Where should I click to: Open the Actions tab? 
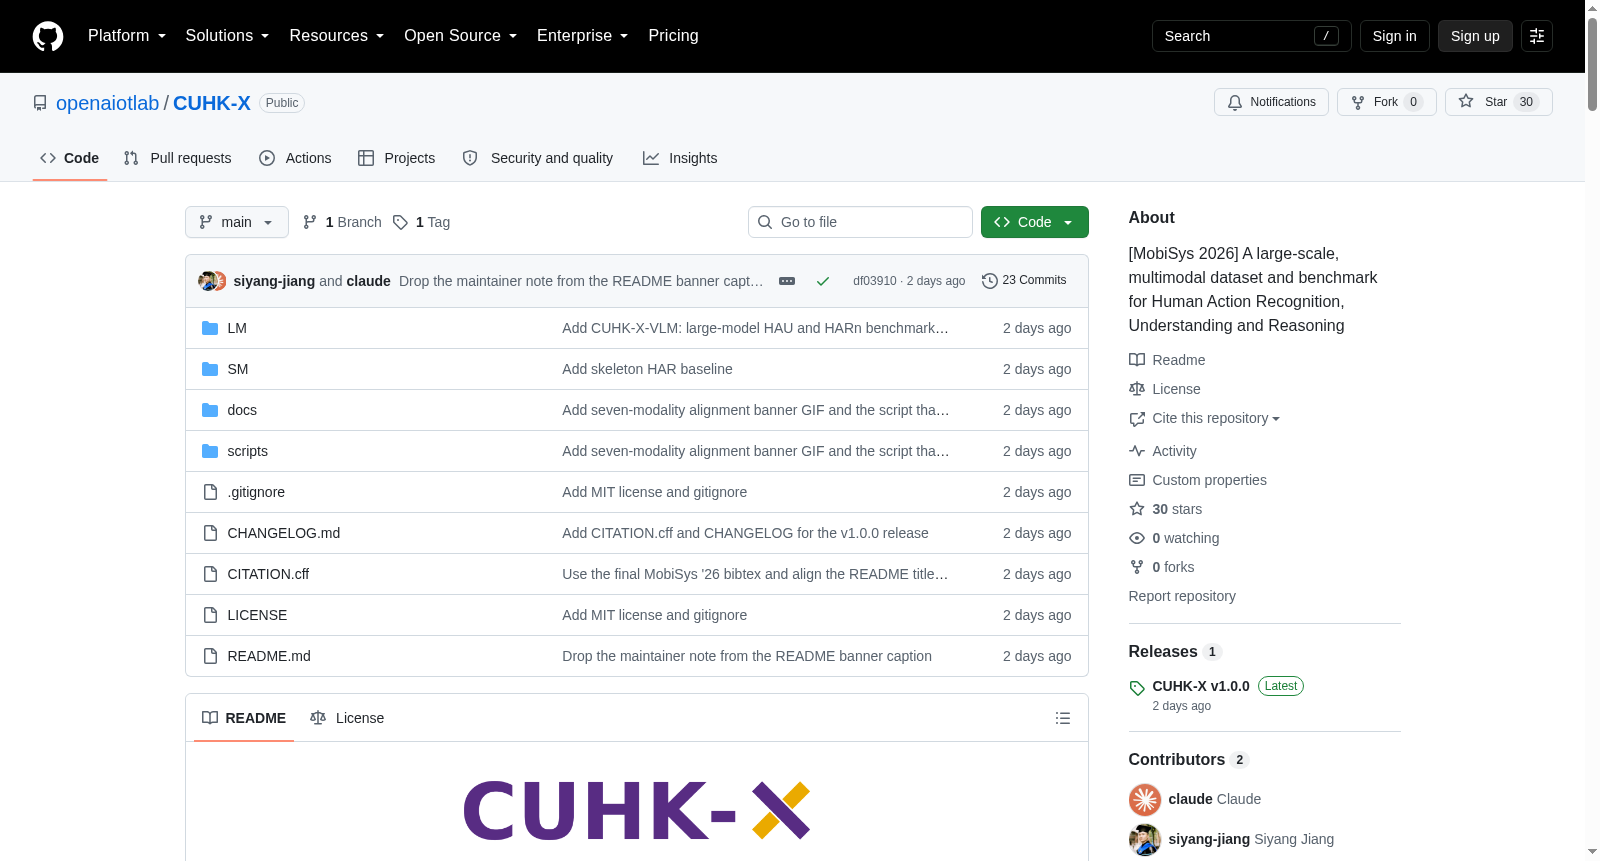(295, 158)
